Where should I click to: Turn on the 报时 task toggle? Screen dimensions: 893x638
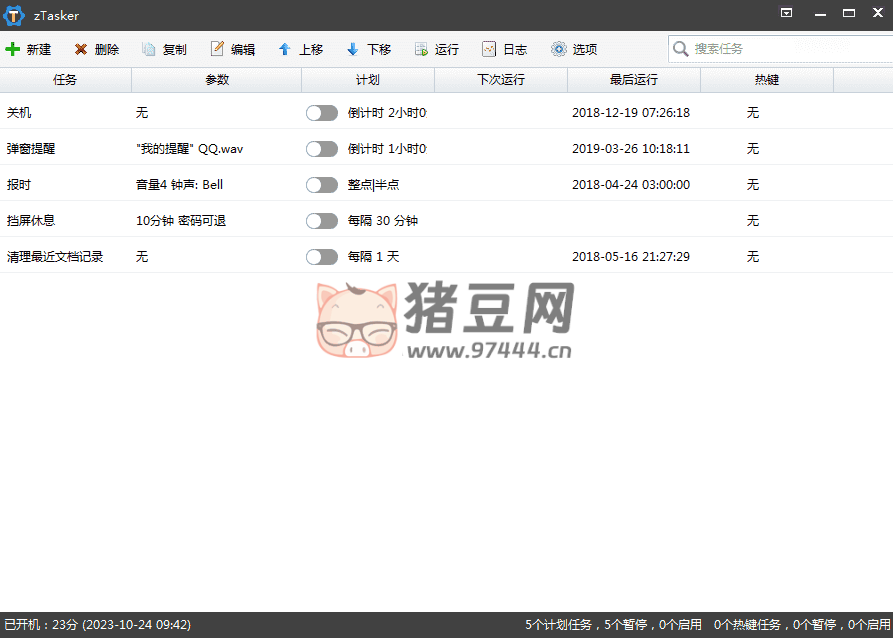[321, 185]
